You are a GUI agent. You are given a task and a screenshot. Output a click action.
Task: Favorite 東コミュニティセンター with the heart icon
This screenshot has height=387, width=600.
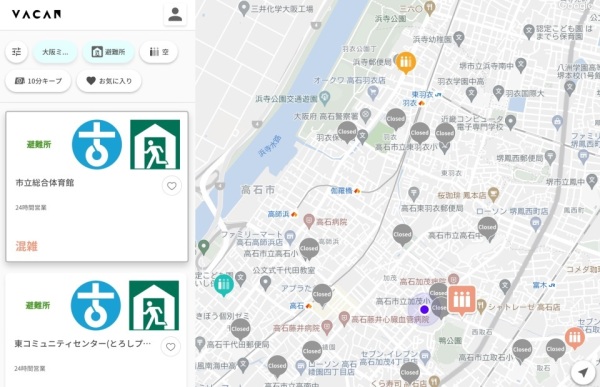(171, 347)
